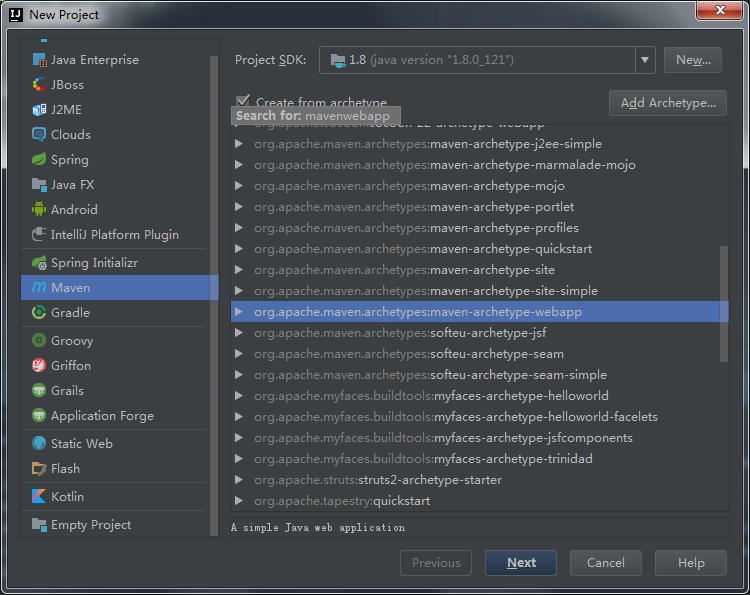This screenshot has height=595, width=750.
Task: Click the Previous button
Action: [436, 563]
